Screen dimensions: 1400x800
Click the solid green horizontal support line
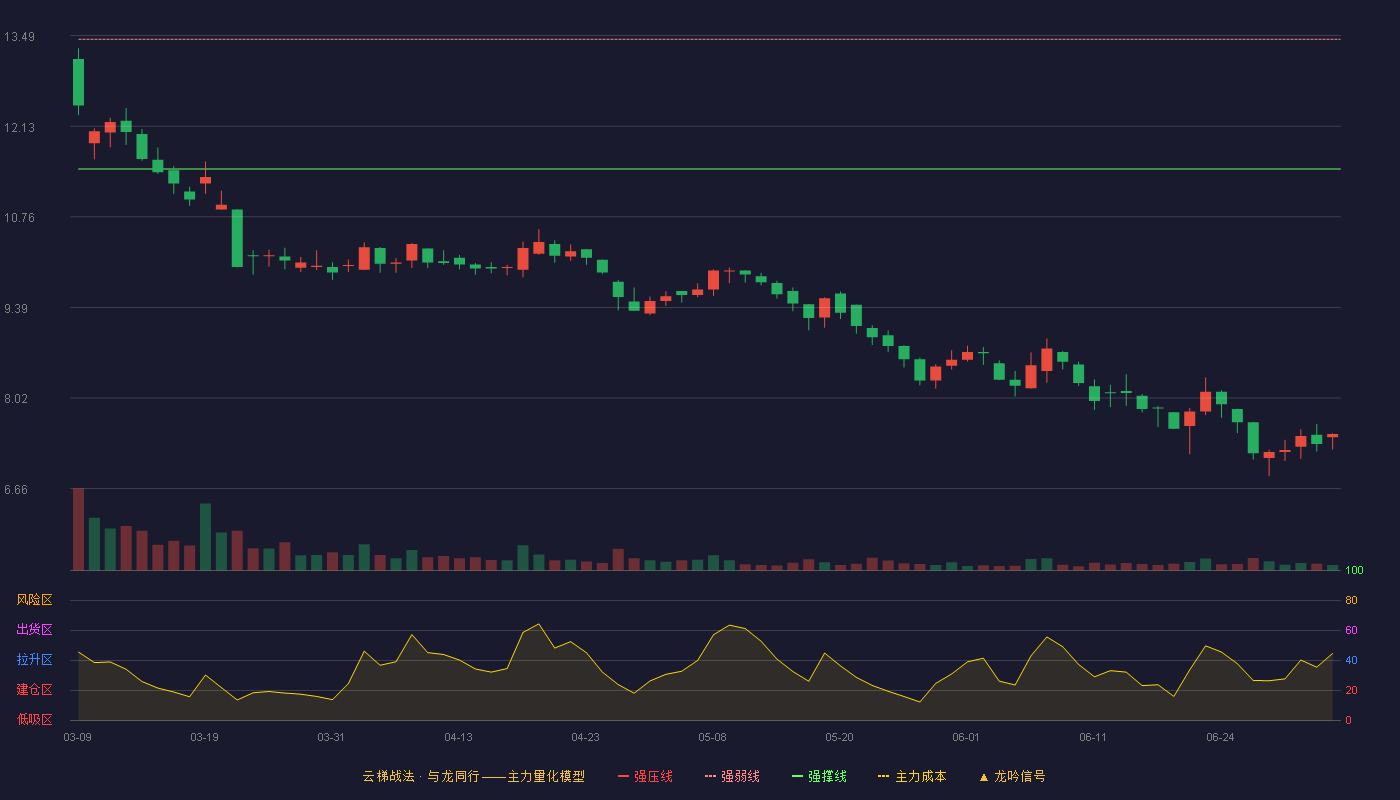coord(709,169)
